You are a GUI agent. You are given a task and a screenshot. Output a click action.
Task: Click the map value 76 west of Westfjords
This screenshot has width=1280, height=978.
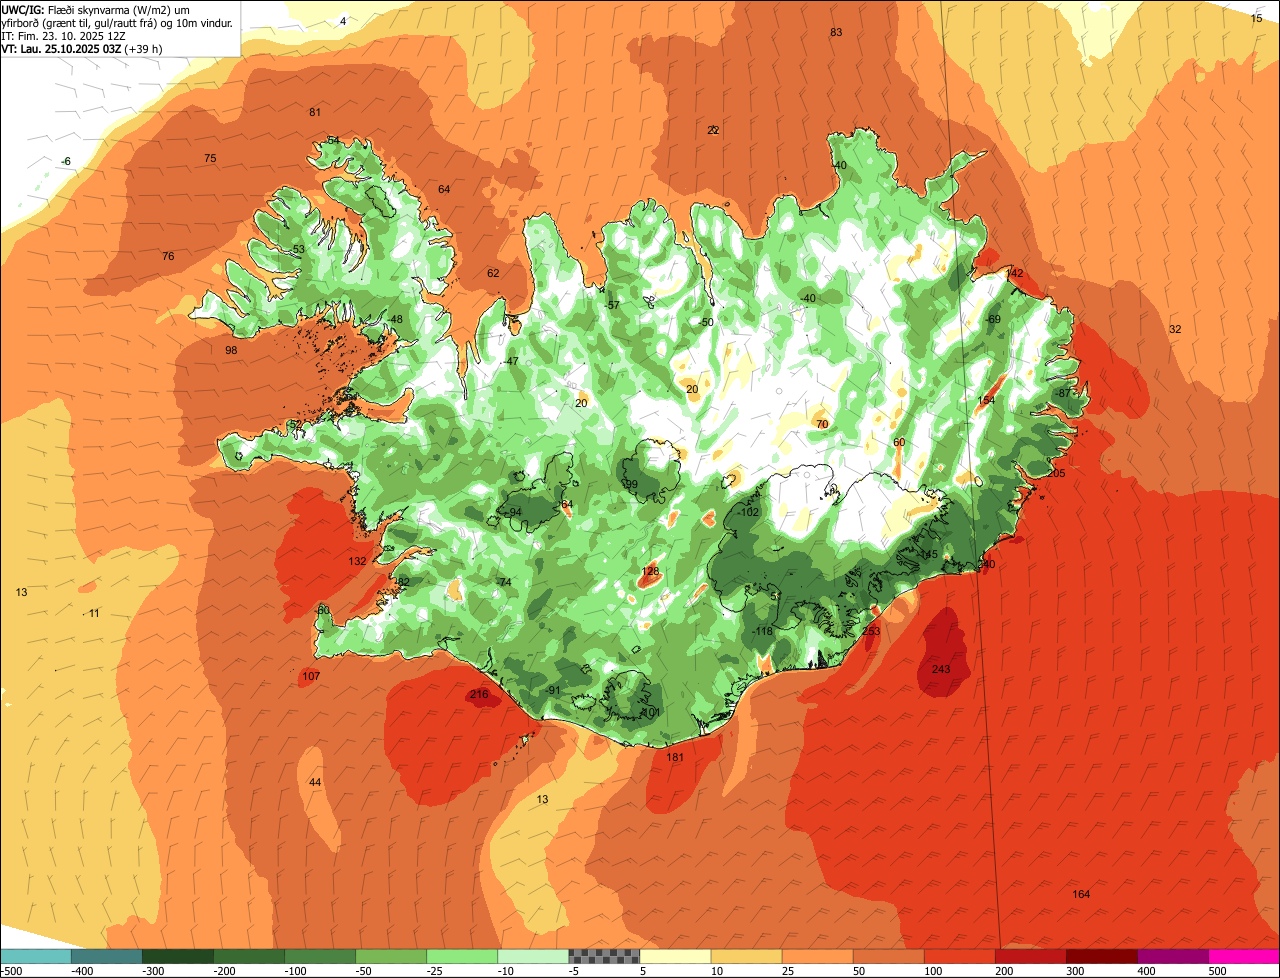click(x=168, y=256)
